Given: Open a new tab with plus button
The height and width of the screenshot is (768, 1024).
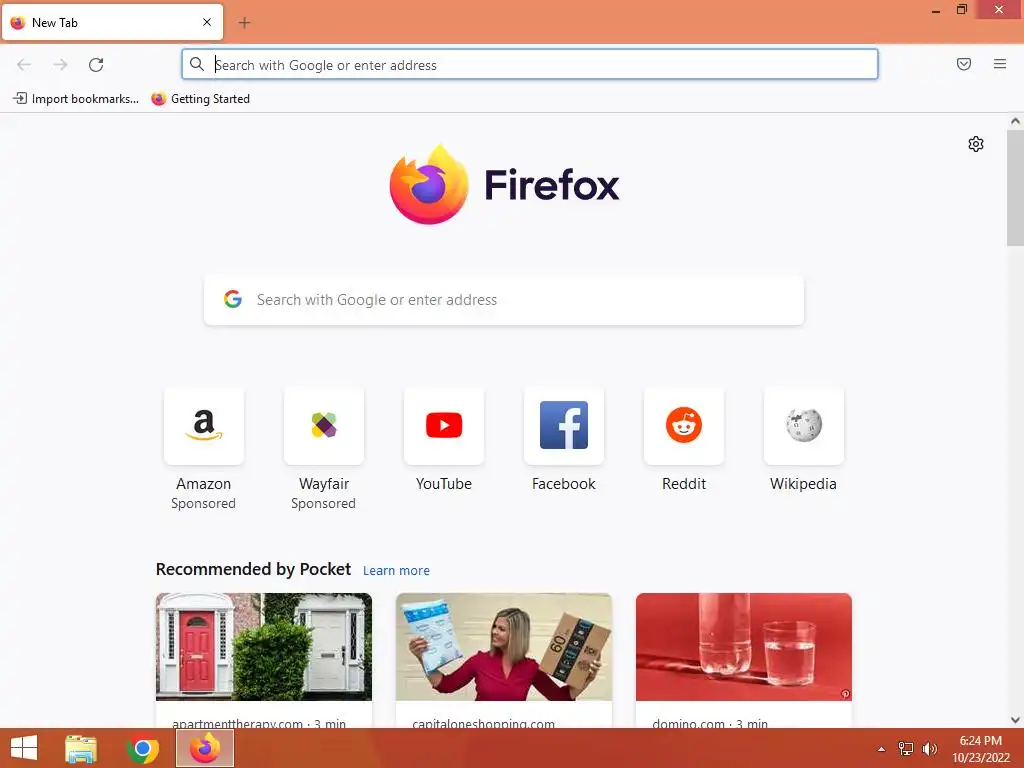Looking at the screenshot, I should (x=244, y=23).
